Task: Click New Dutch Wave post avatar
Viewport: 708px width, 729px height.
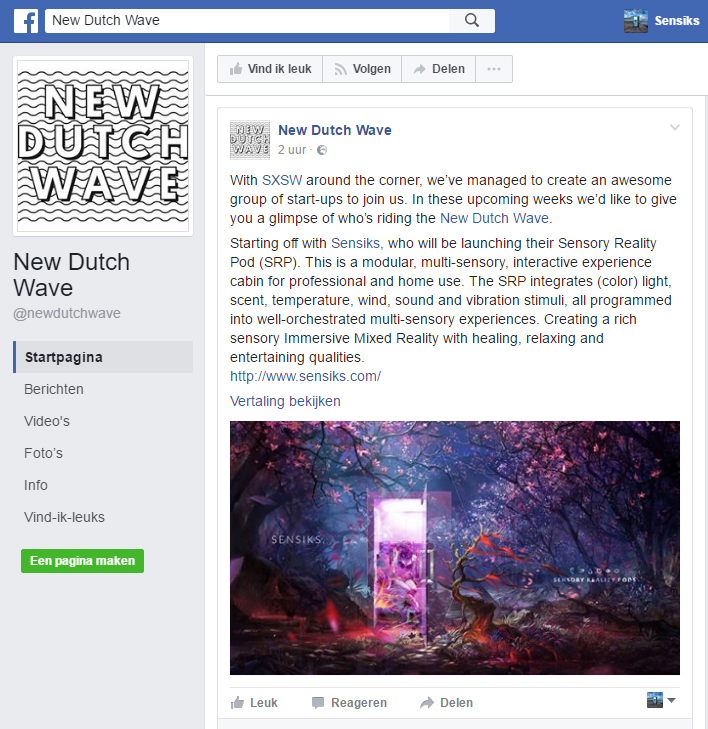Action: pos(250,139)
